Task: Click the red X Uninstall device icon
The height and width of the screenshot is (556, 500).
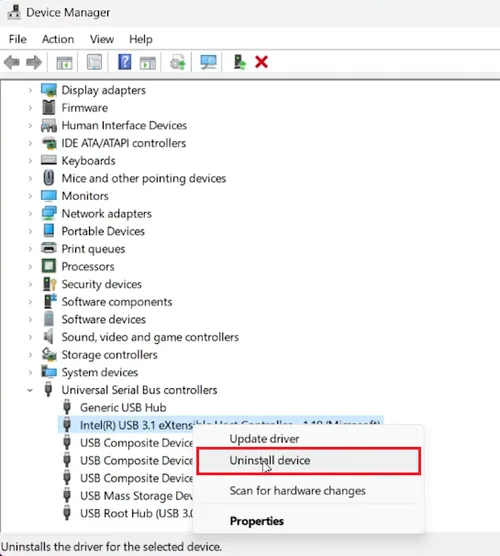Action: [261, 62]
